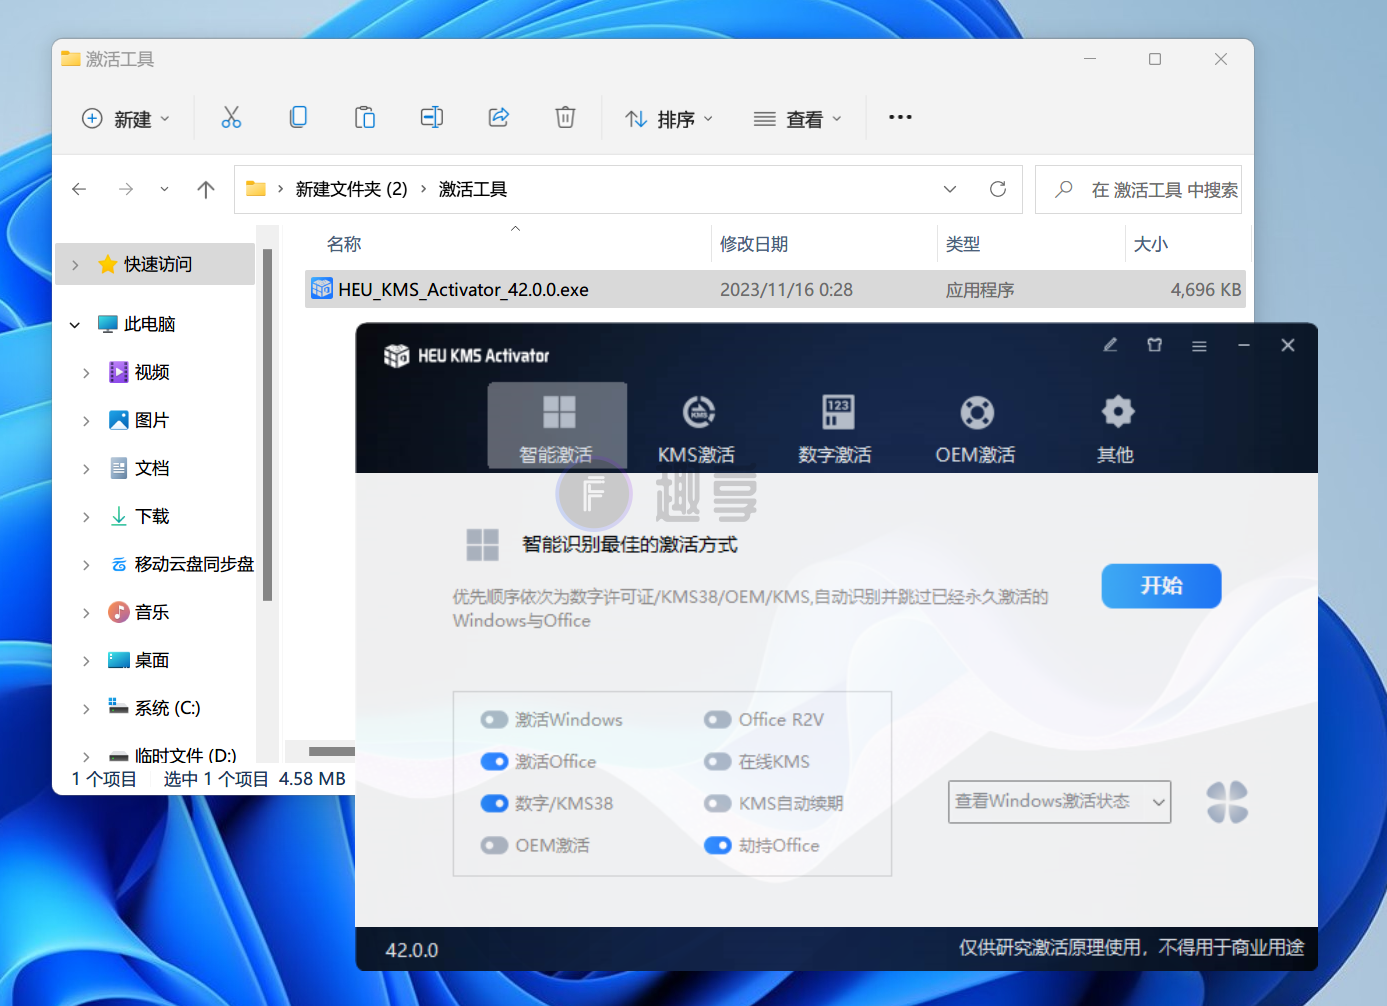Image resolution: width=1387 pixels, height=1006 pixels.
Task: Sort by the 类型 column header
Action: (x=963, y=244)
